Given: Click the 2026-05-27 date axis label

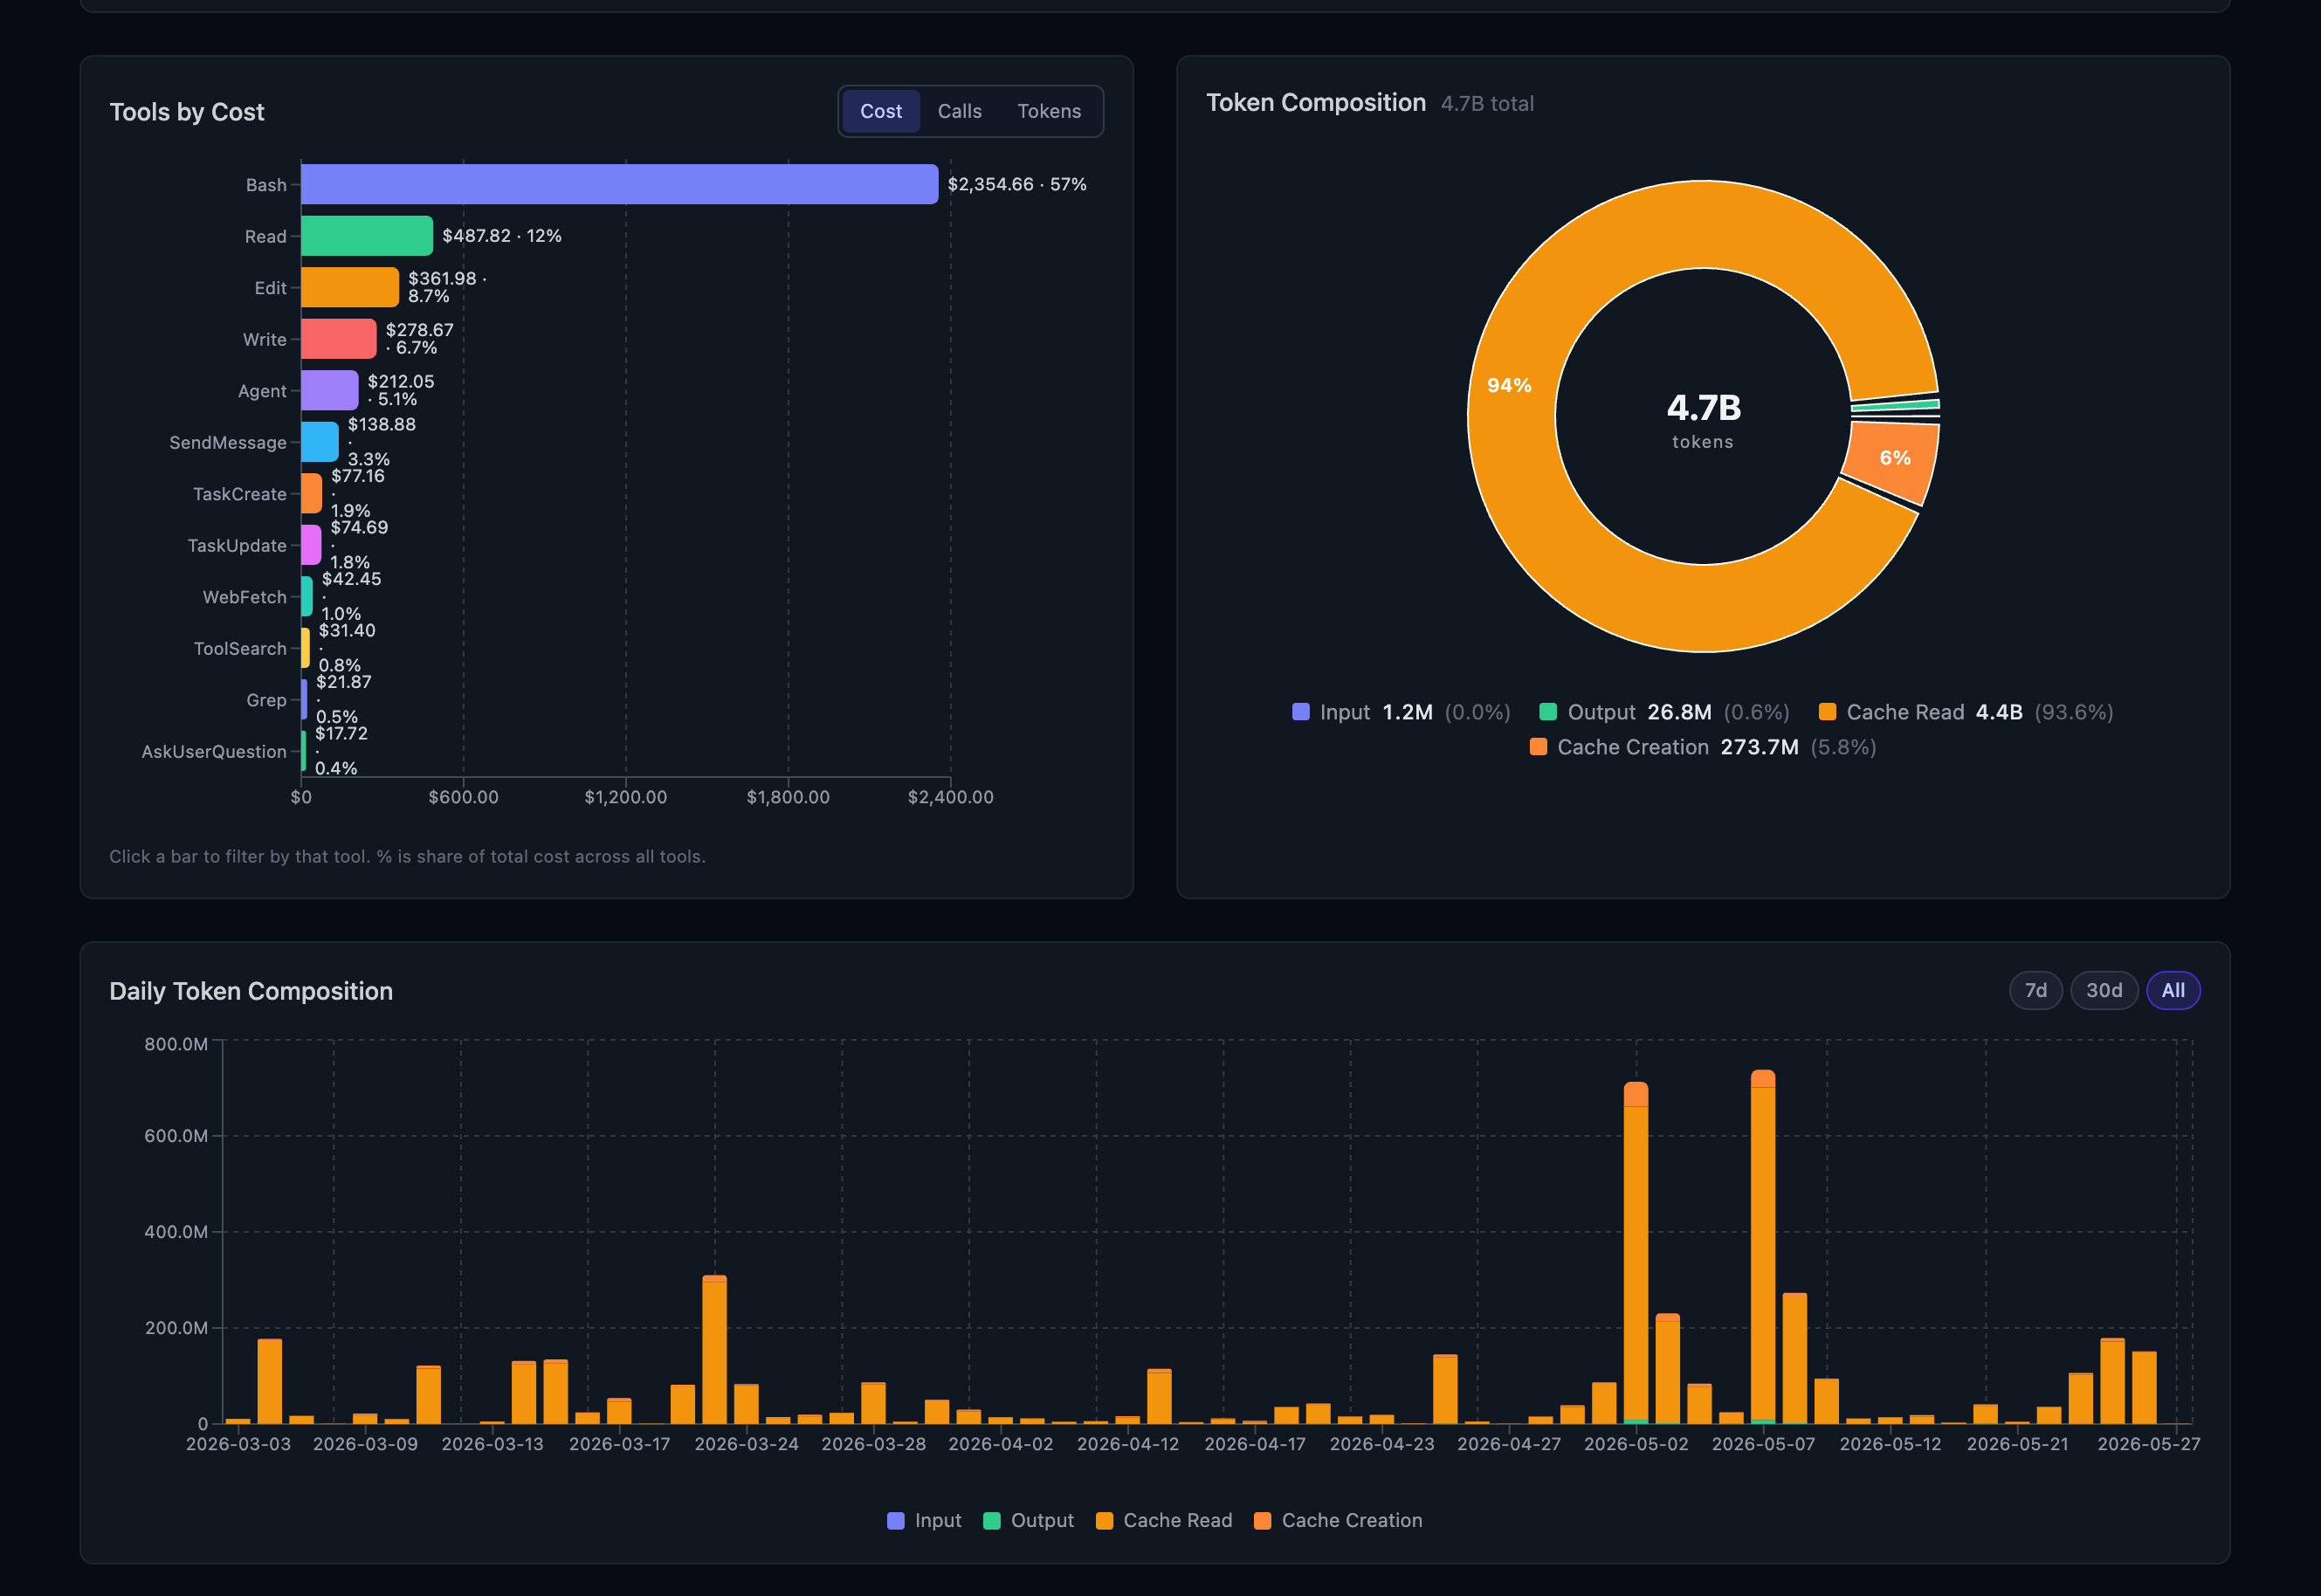Looking at the screenshot, I should click(2148, 1444).
